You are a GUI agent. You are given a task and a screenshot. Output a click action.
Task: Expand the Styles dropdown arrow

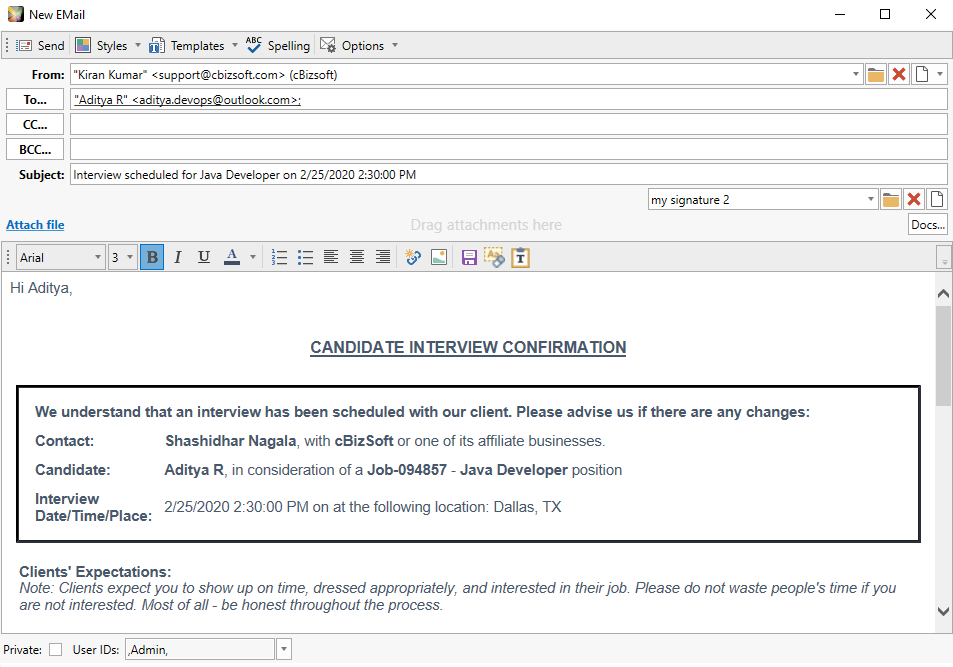click(x=138, y=46)
